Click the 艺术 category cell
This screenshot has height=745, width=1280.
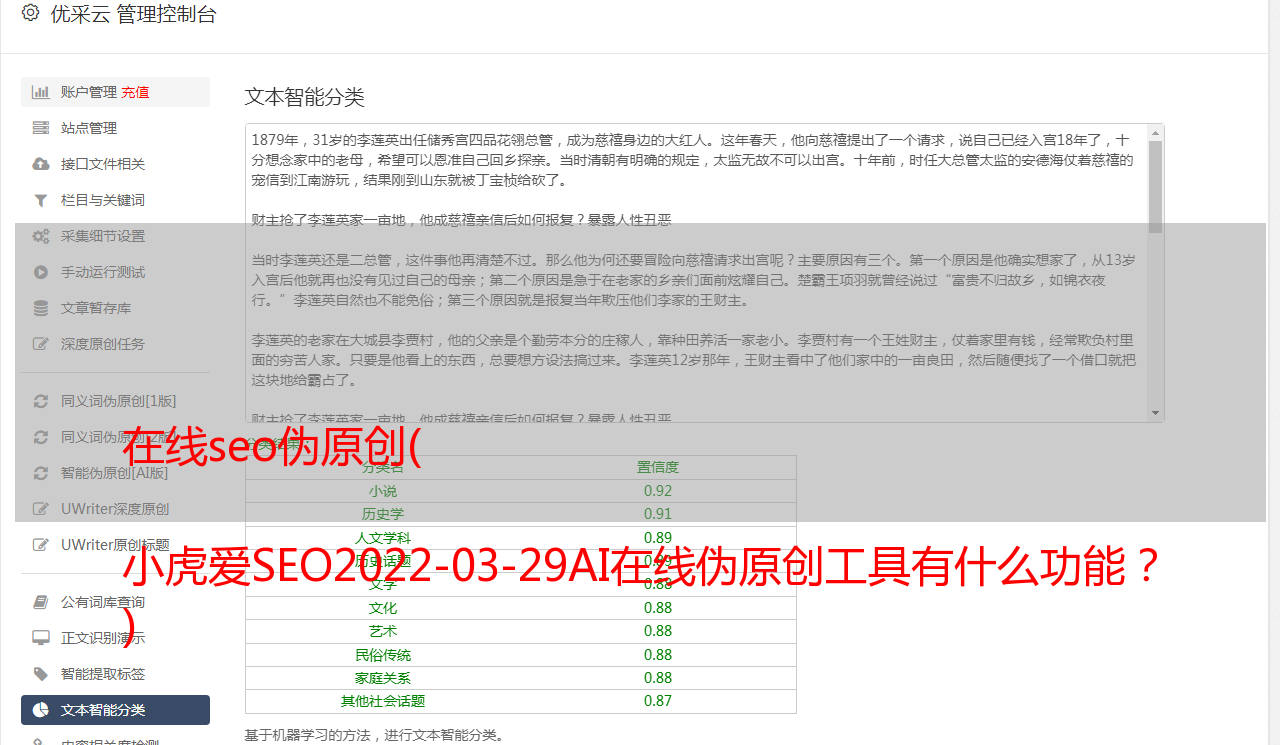(383, 631)
